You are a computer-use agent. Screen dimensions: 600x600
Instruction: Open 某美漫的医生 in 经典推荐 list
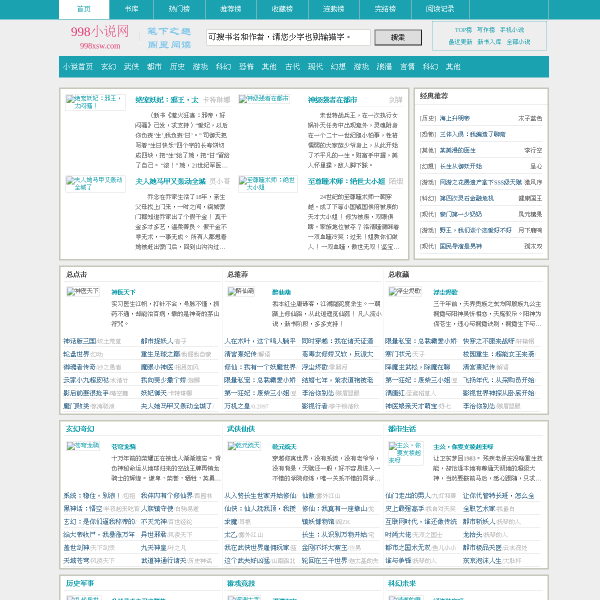[x=458, y=150]
